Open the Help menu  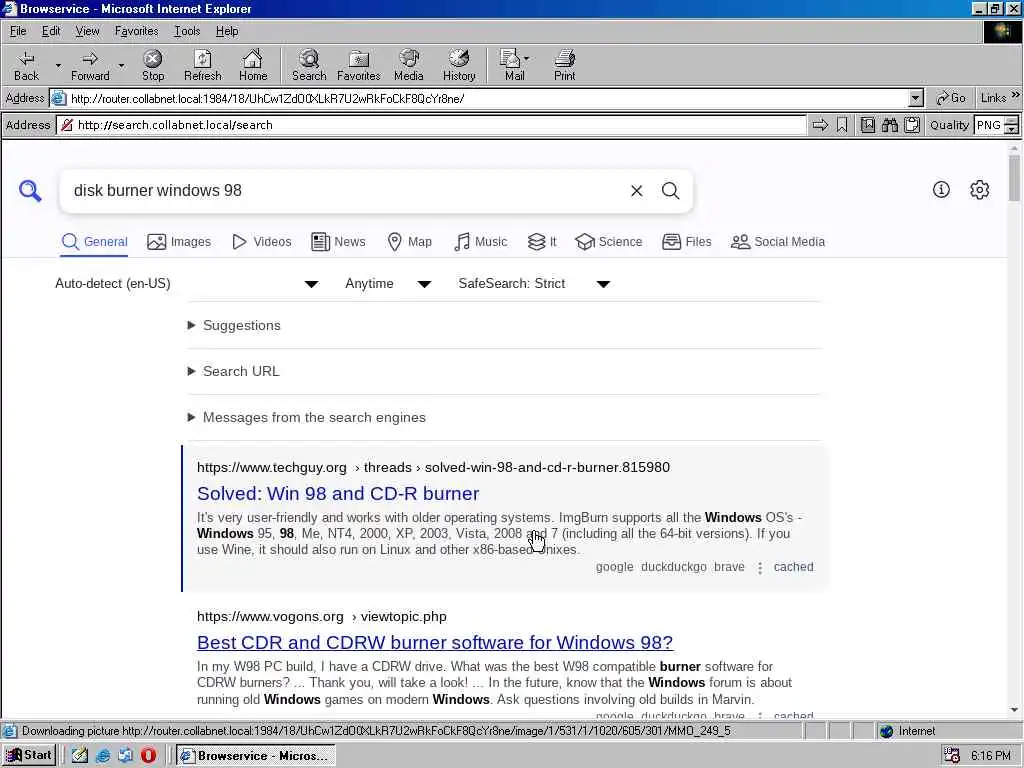click(x=227, y=31)
